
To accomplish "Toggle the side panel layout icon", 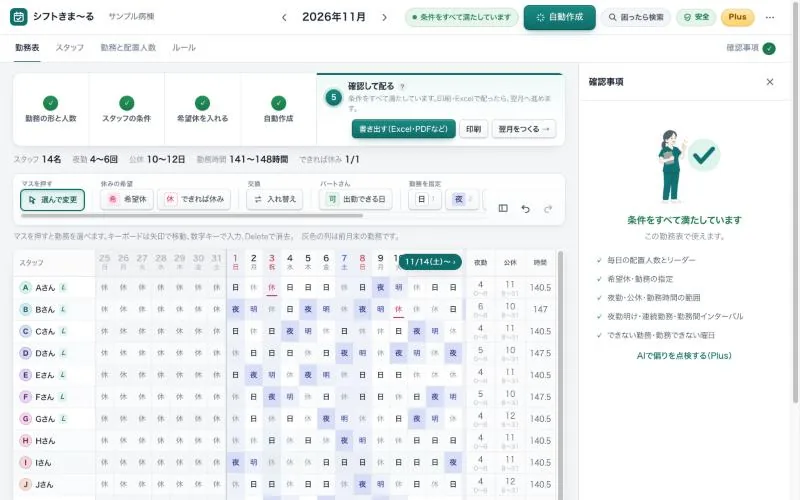I will tap(503, 208).
